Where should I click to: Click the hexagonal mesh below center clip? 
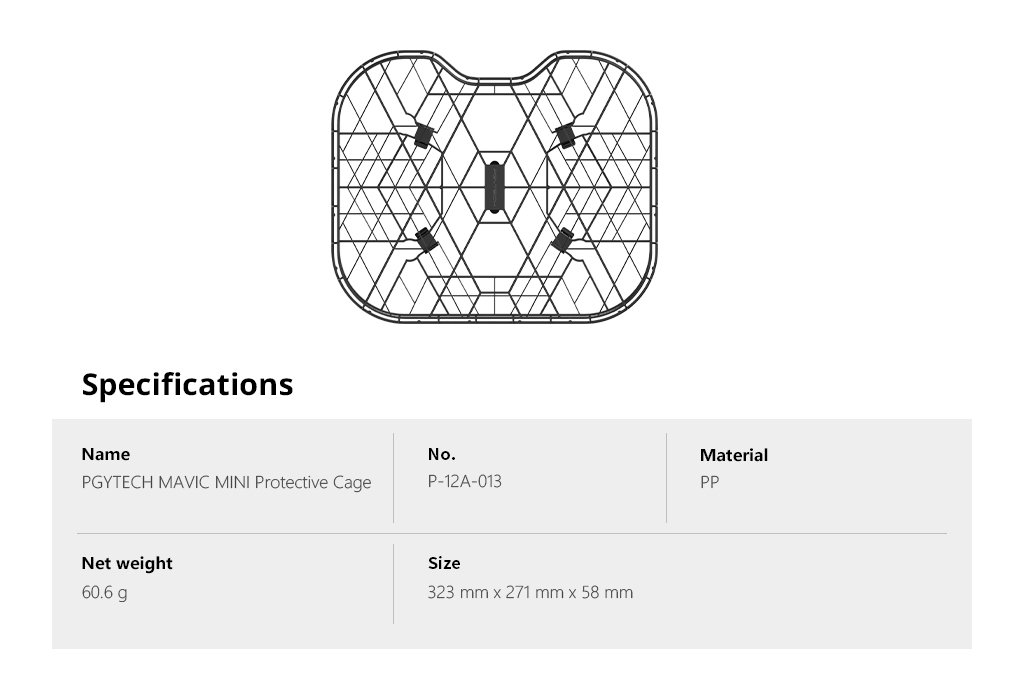(495, 251)
